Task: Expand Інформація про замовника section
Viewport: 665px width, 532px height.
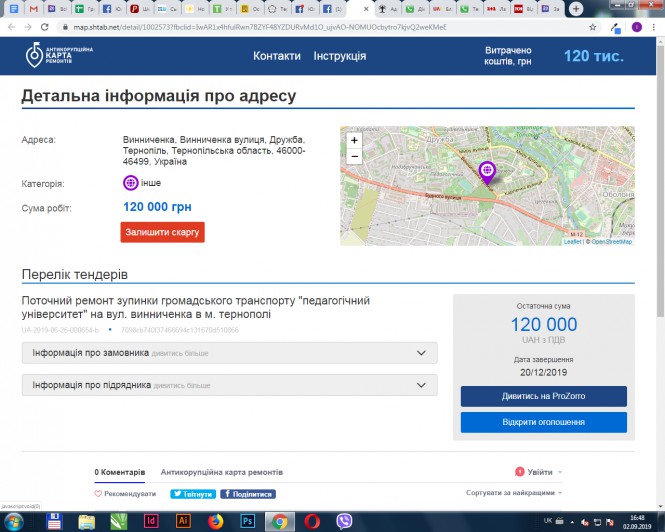Action: point(229,353)
